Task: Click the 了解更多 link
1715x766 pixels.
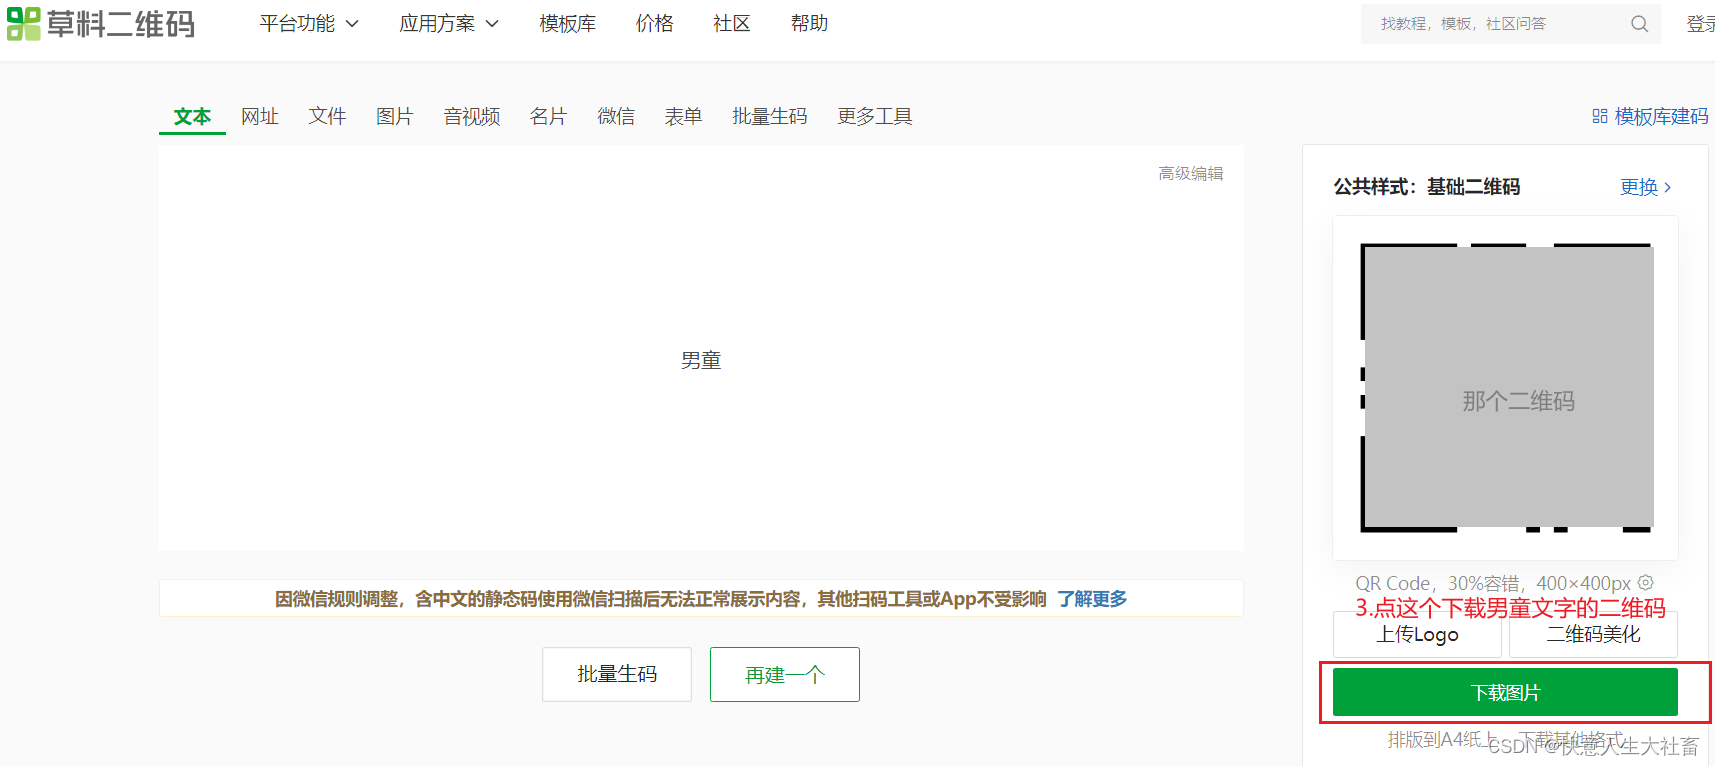Action: [x=1092, y=599]
